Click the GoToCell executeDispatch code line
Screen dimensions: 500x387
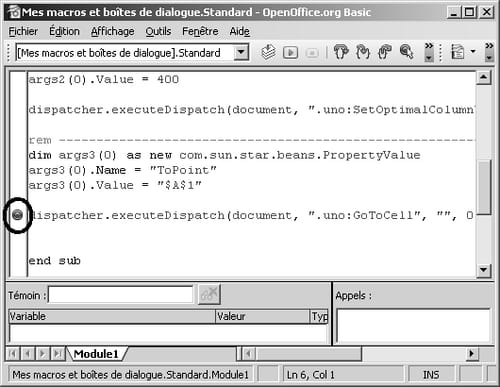click(252, 215)
